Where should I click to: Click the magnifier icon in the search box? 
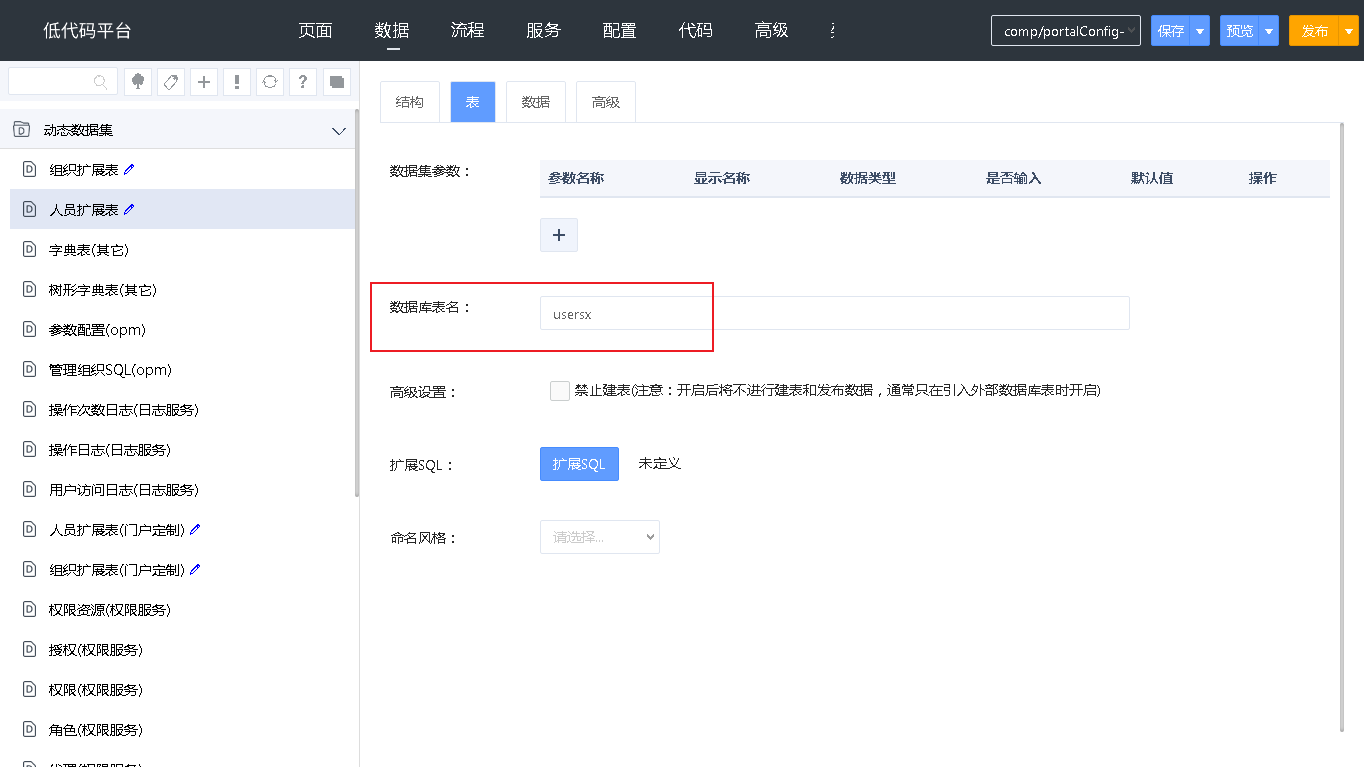pos(101,82)
